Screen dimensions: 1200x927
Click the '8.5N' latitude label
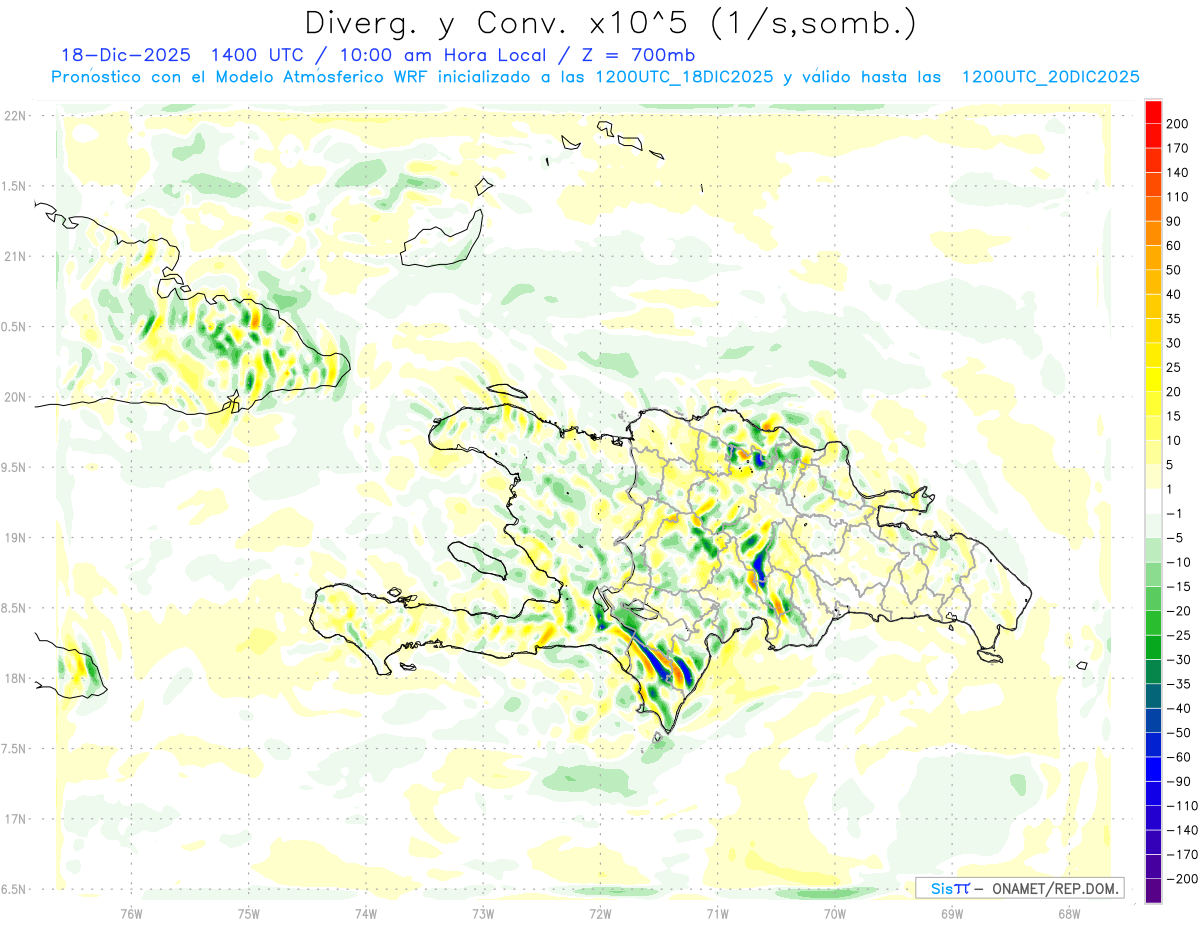[x=14, y=608]
